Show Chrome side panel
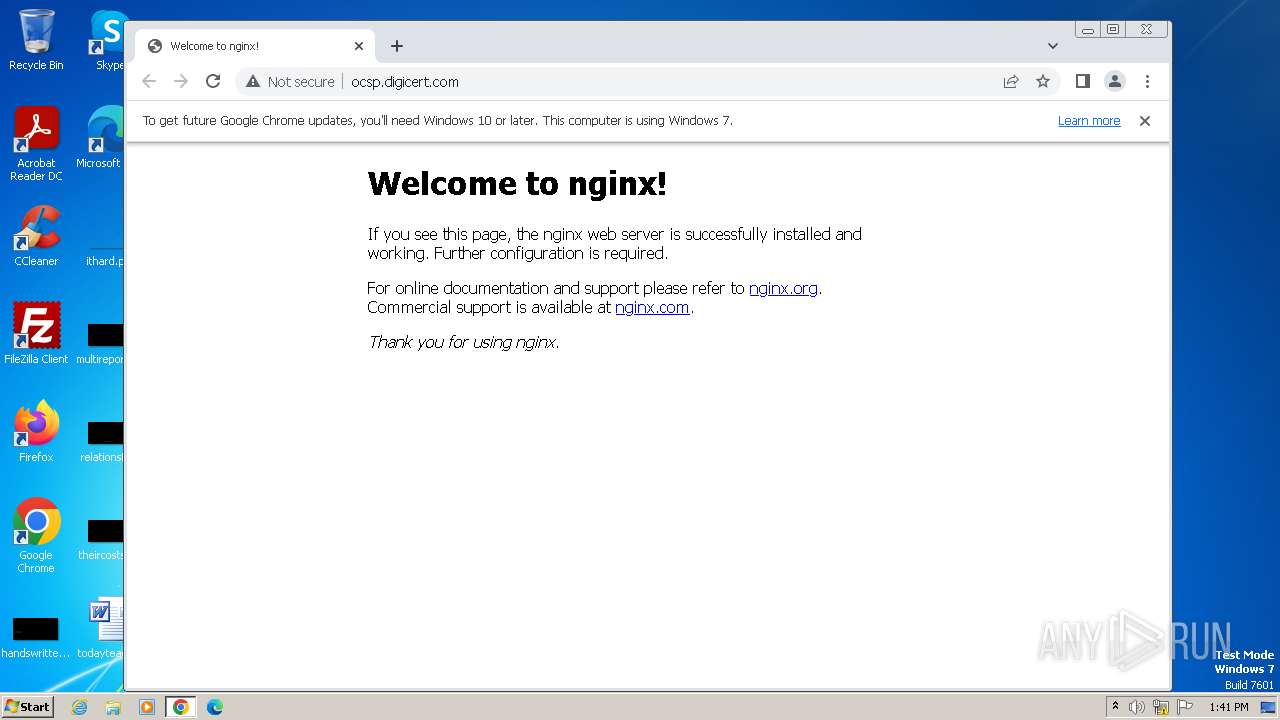The height and width of the screenshot is (720, 1280). pos(1082,81)
